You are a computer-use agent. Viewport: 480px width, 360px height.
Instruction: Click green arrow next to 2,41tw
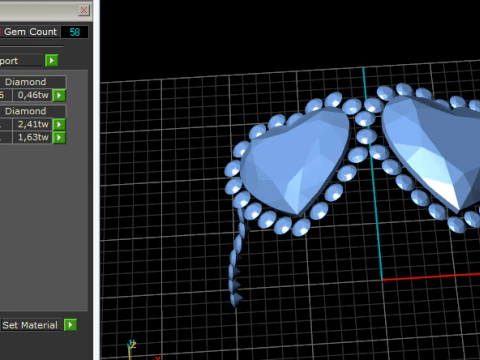(x=59, y=124)
